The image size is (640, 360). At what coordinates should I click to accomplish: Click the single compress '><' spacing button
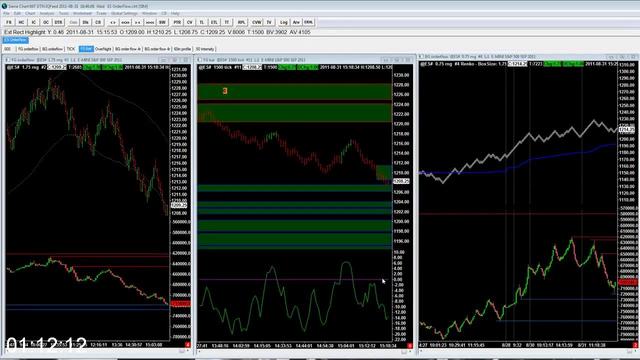pyautogui.click(x=138, y=22)
